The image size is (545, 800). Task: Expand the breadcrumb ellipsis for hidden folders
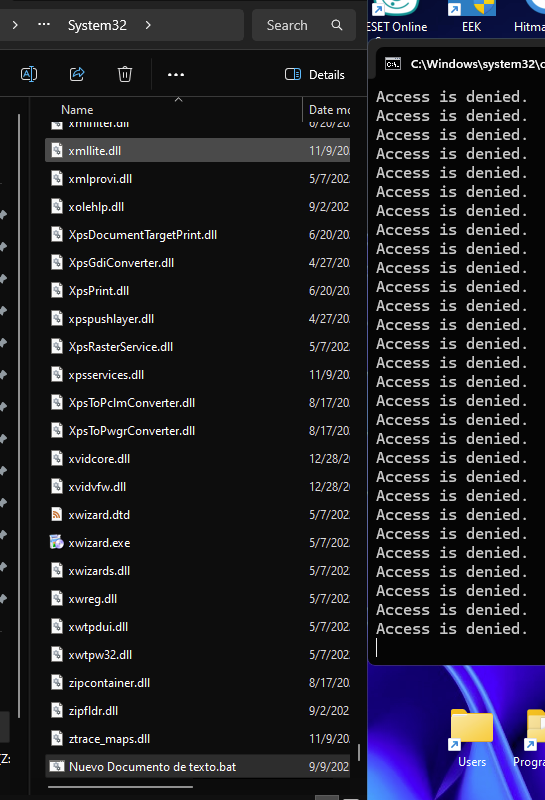click(x=44, y=24)
